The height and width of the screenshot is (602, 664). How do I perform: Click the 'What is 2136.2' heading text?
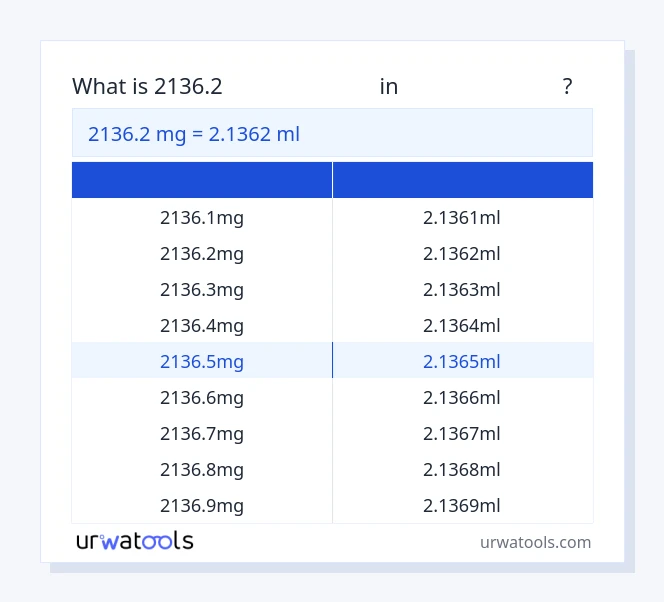[147, 87]
